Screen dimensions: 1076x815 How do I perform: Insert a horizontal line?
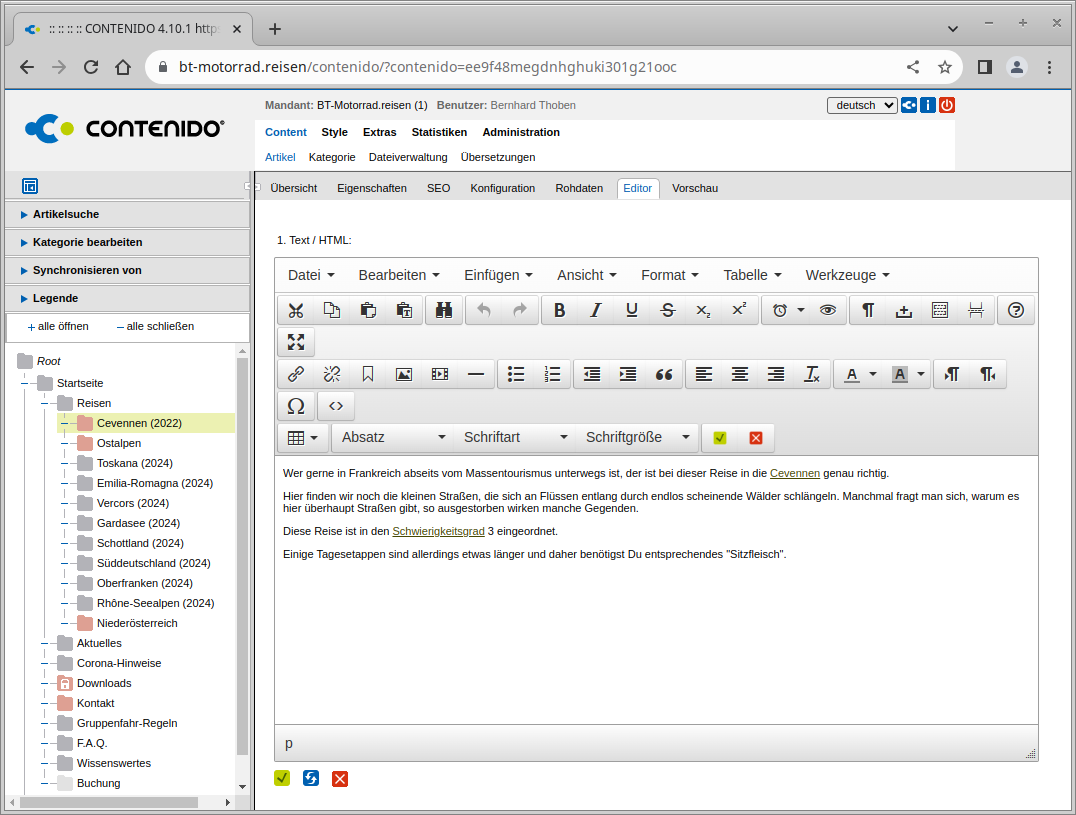pyautogui.click(x=476, y=374)
